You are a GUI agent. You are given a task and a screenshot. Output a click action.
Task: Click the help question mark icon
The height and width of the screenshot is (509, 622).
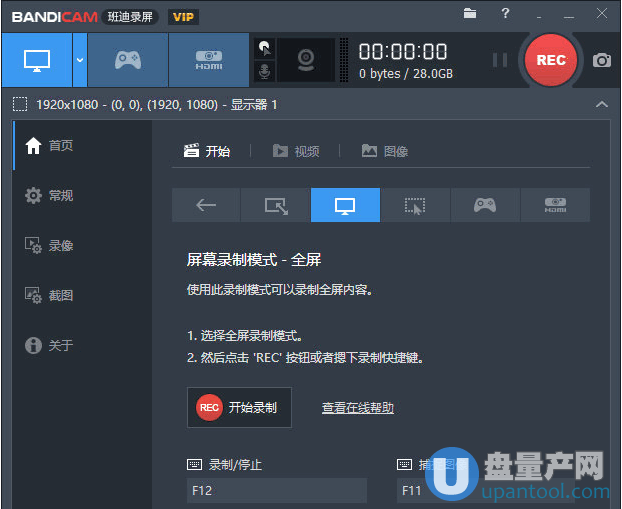[506, 14]
